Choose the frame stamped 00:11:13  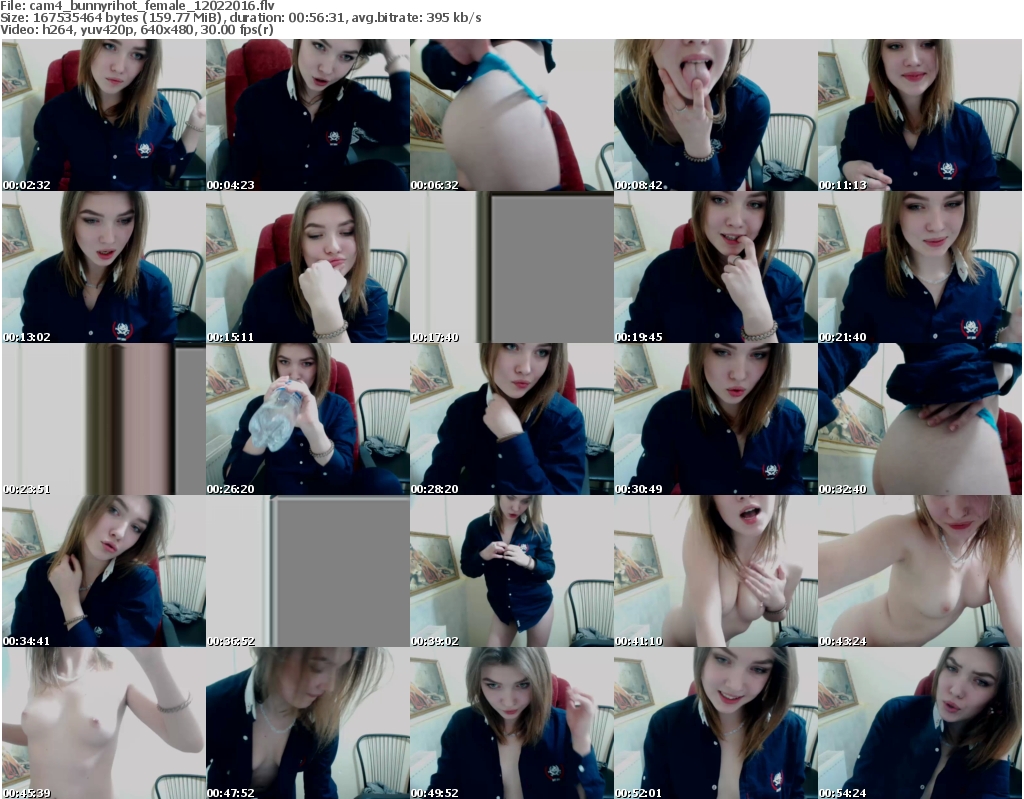920,115
